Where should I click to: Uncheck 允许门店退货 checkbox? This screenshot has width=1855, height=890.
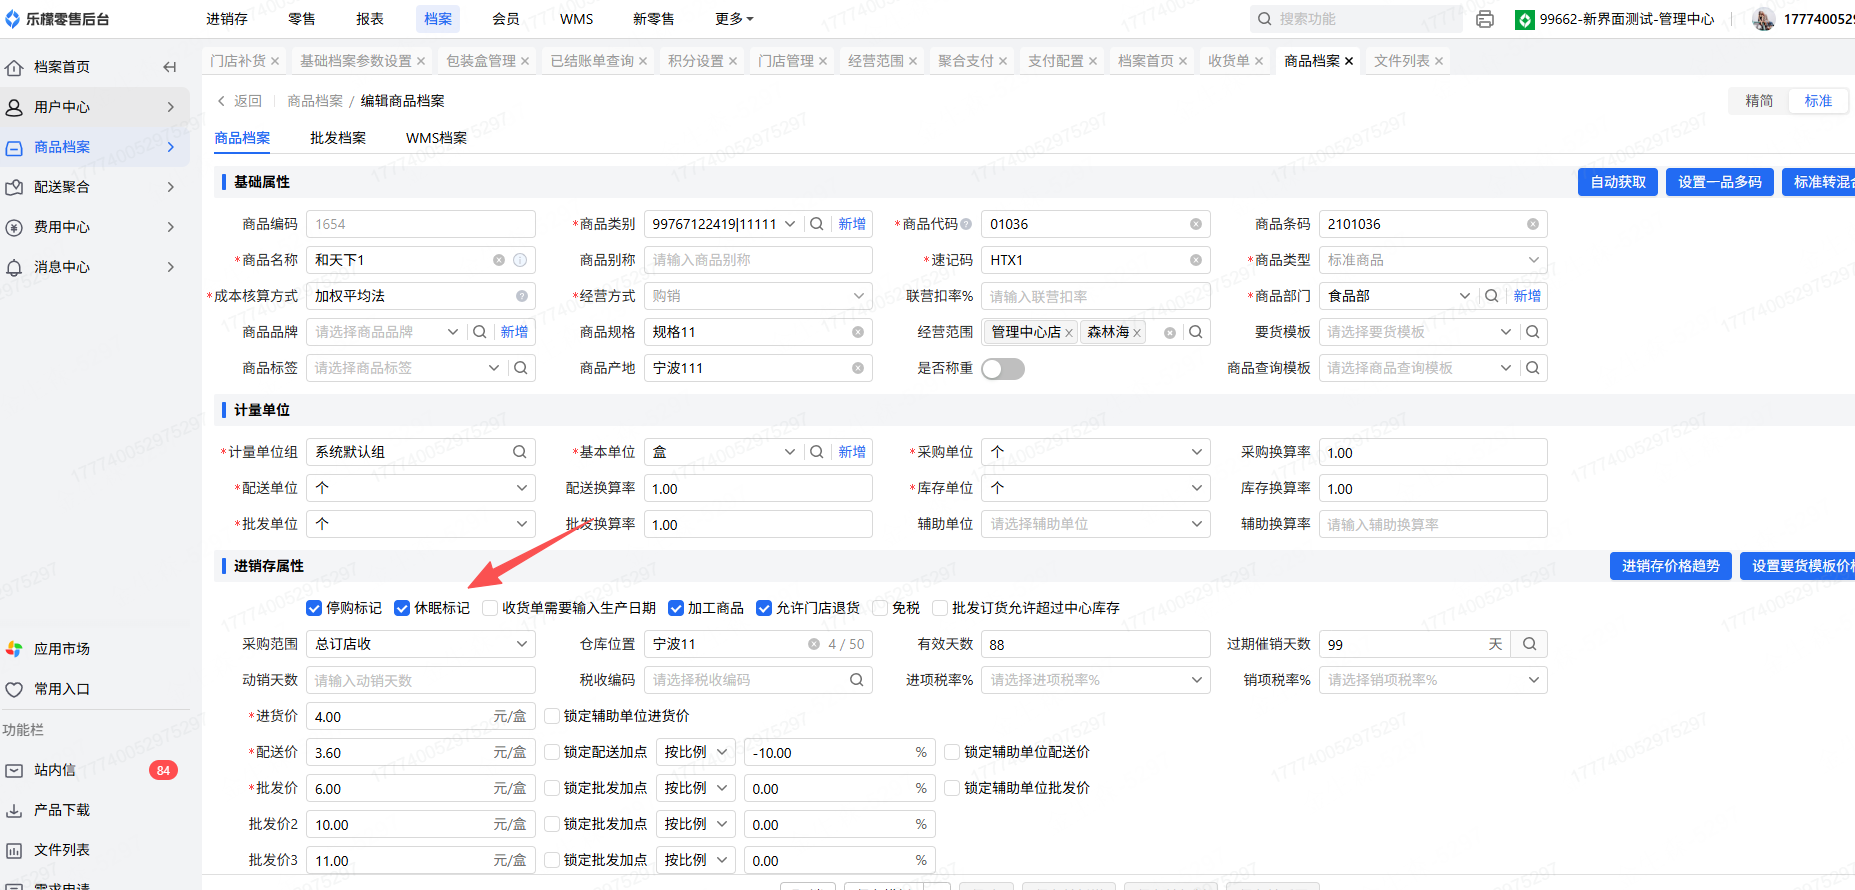[x=764, y=608]
